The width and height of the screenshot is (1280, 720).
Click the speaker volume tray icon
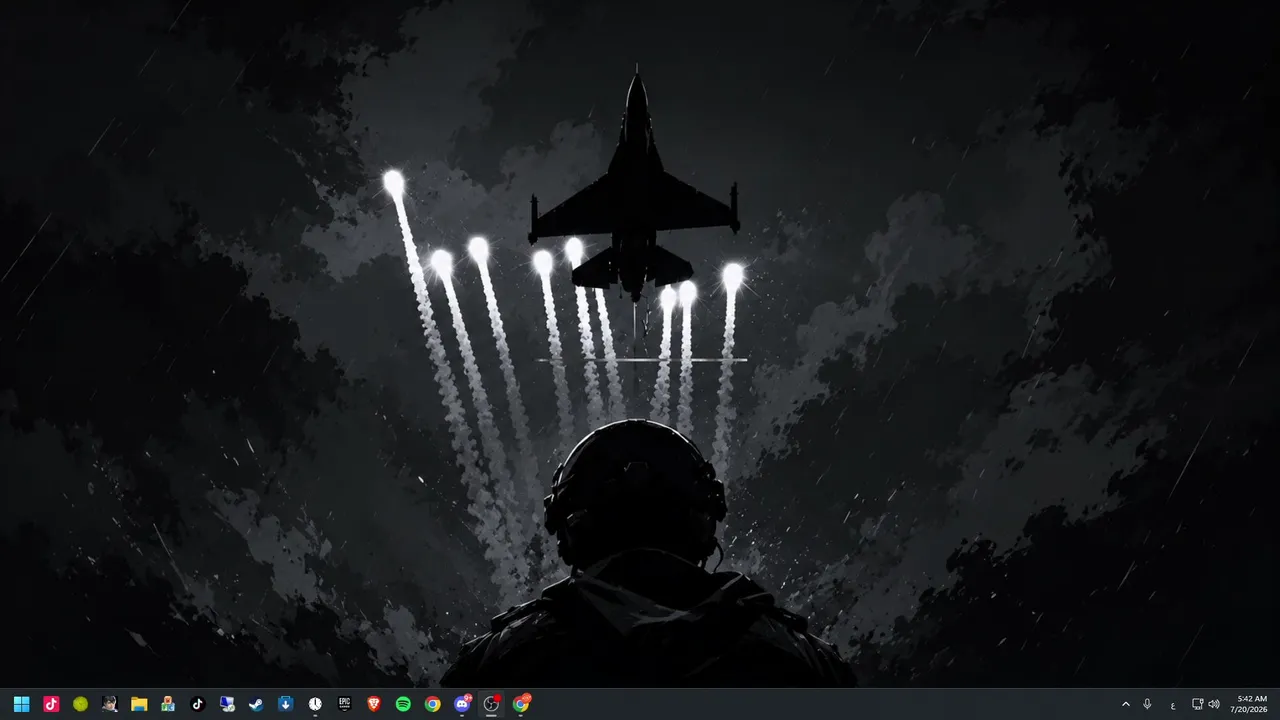1214,704
